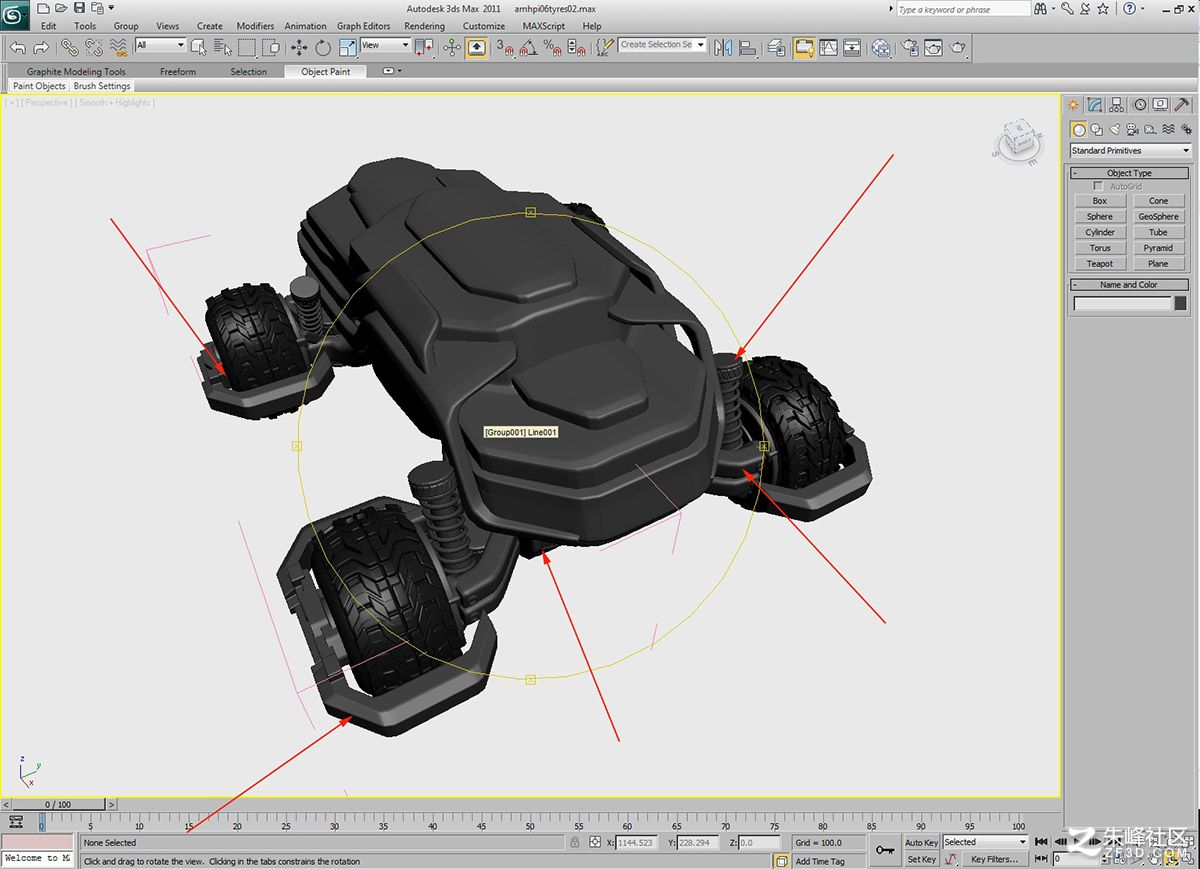Toggle Graphite Modeling Tools ribbon icon
This screenshot has height=869, width=1200.
803,47
